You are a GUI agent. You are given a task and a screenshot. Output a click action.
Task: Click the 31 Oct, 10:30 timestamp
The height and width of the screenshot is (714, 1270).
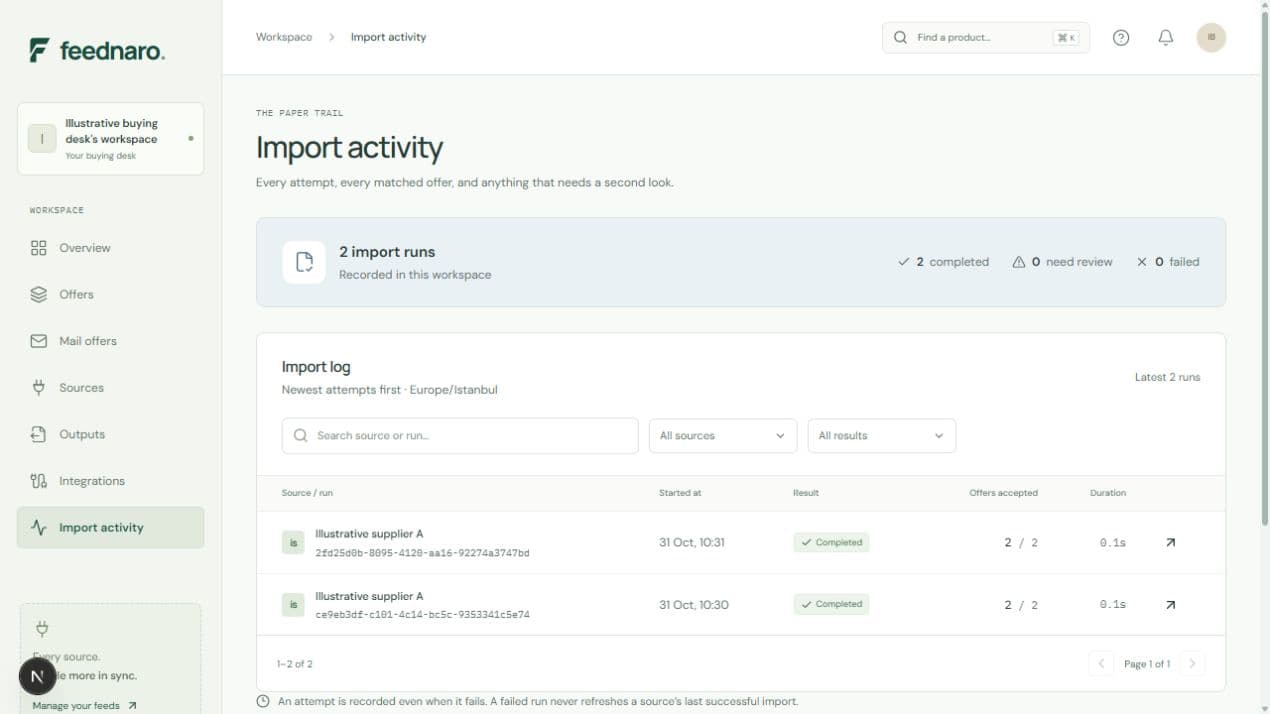pyautogui.click(x=694, y=605)
